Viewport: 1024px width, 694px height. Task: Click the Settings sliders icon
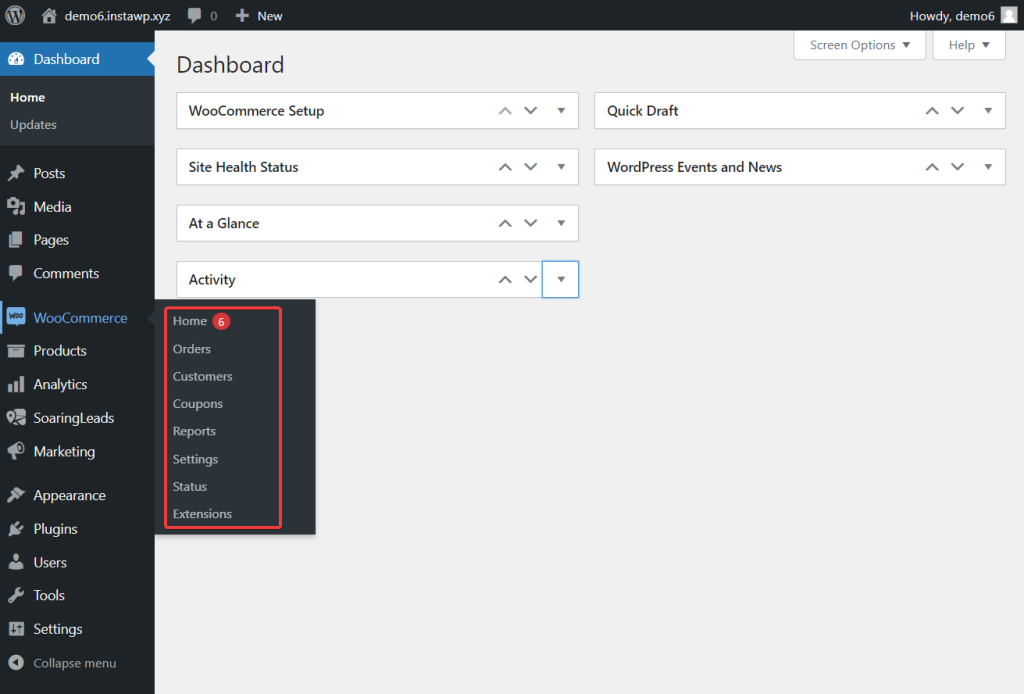coord(16,629)
